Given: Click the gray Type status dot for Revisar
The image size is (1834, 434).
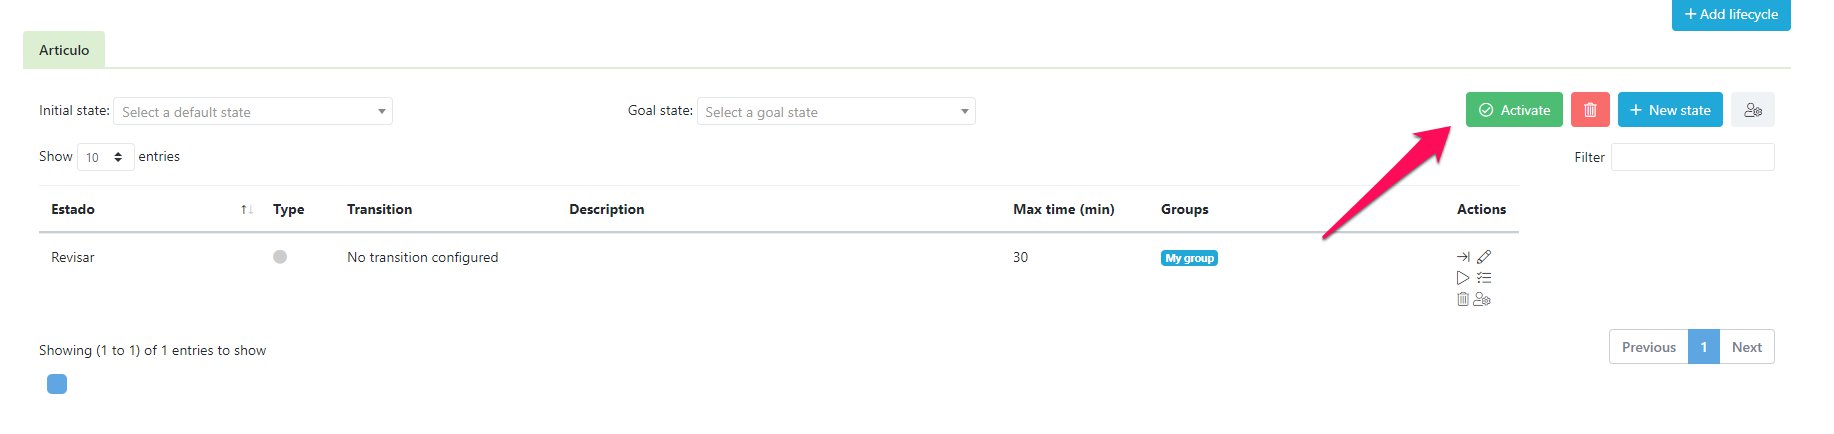Looking at the screenshot, I should tap(280, 257).
